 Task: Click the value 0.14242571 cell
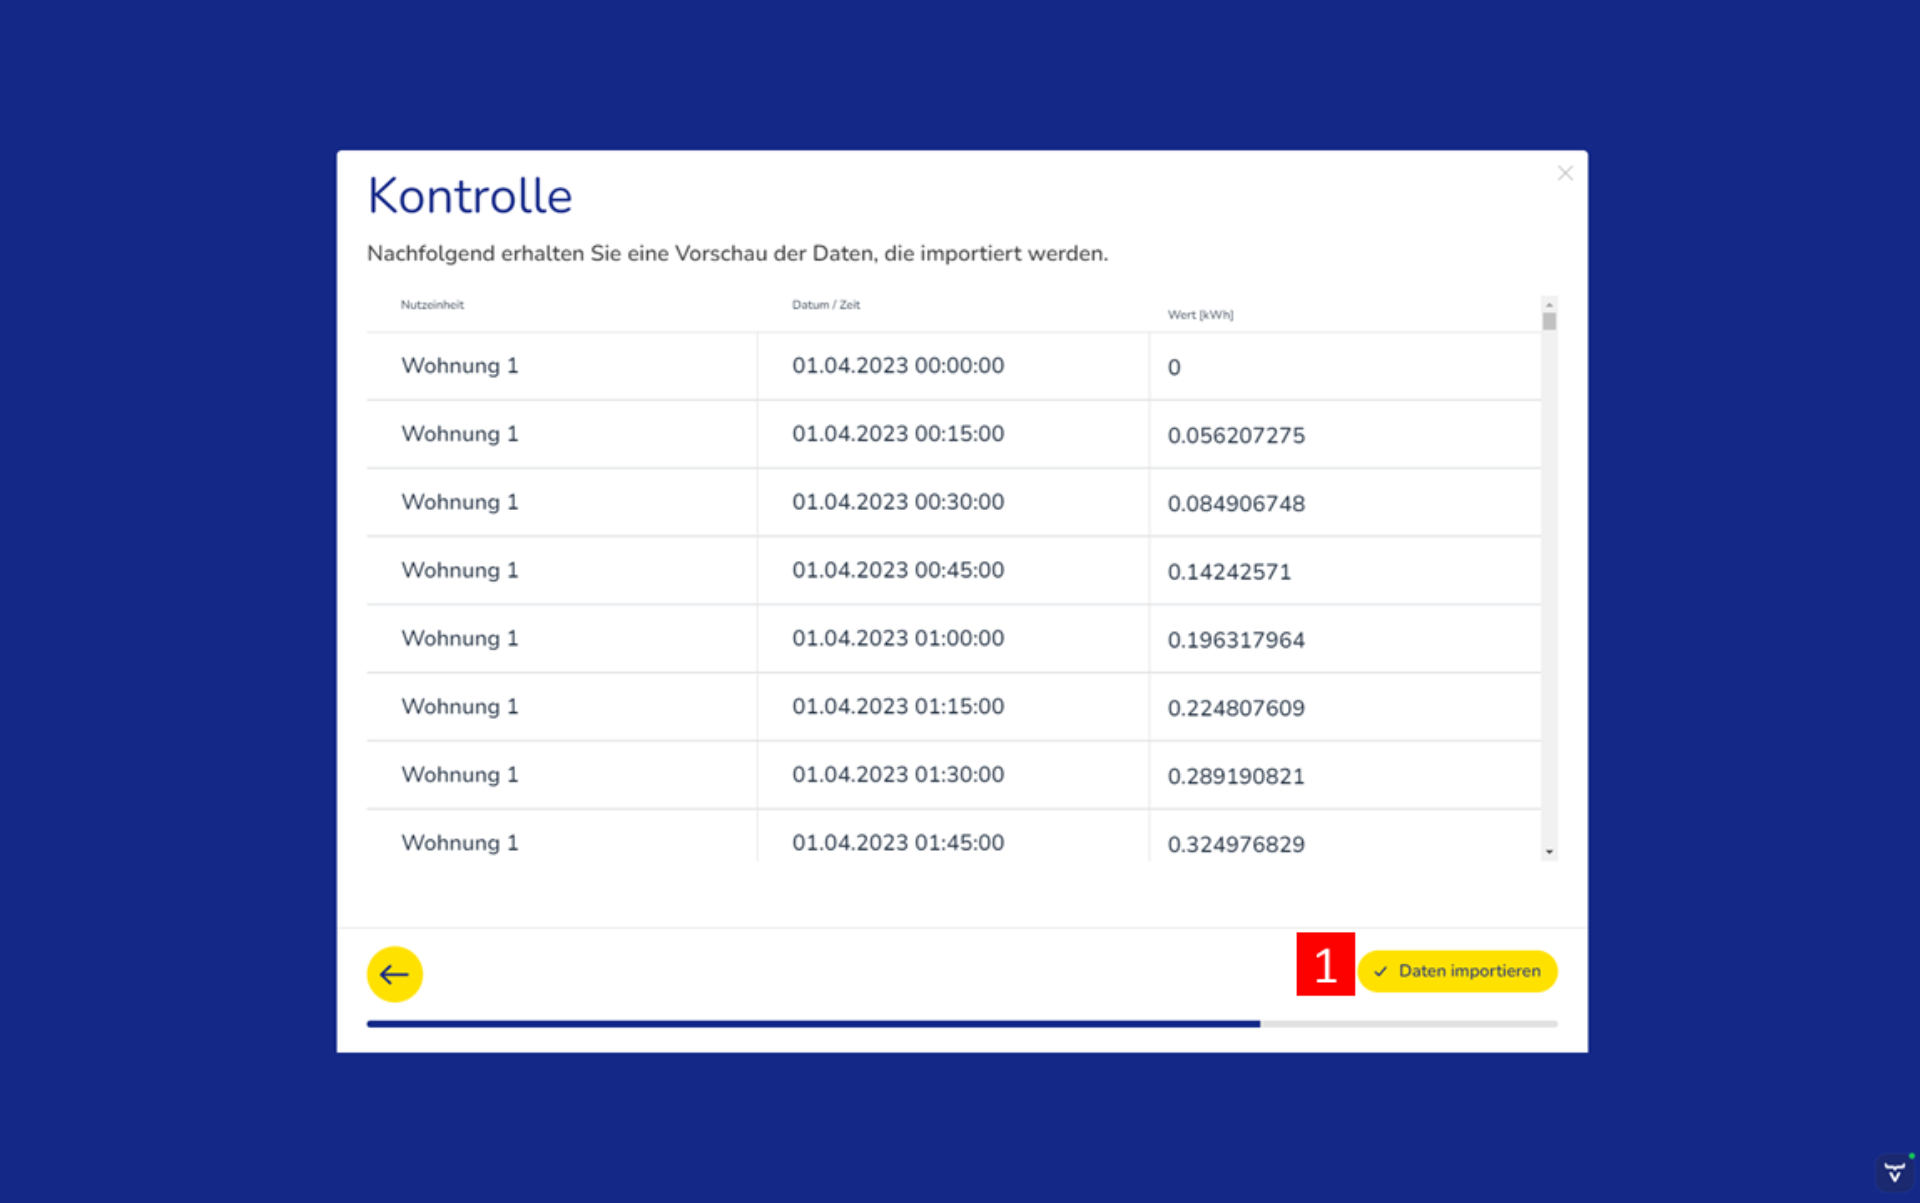pyautogui.click(x=1228, y=572)
